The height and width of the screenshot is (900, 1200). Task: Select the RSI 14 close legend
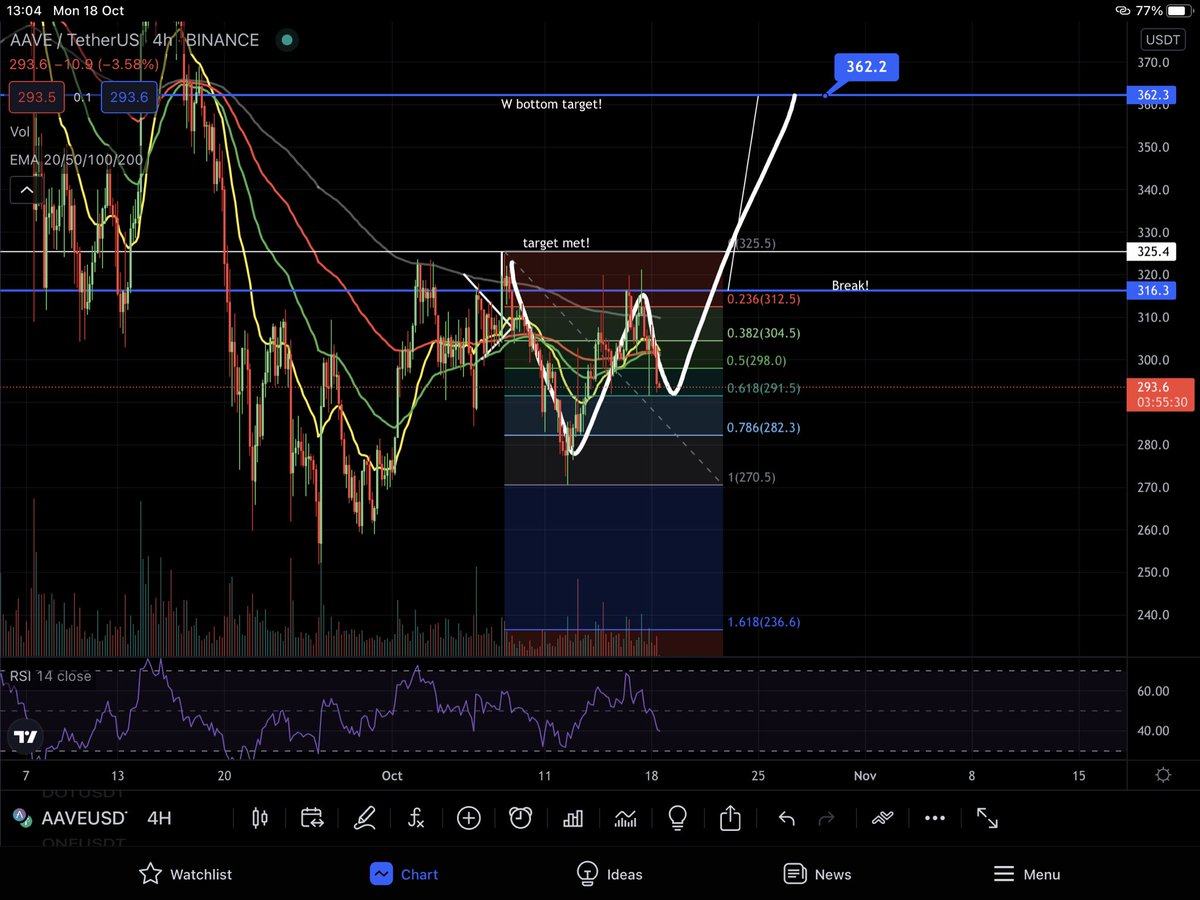pyautogui.click(x=50, y=676)
